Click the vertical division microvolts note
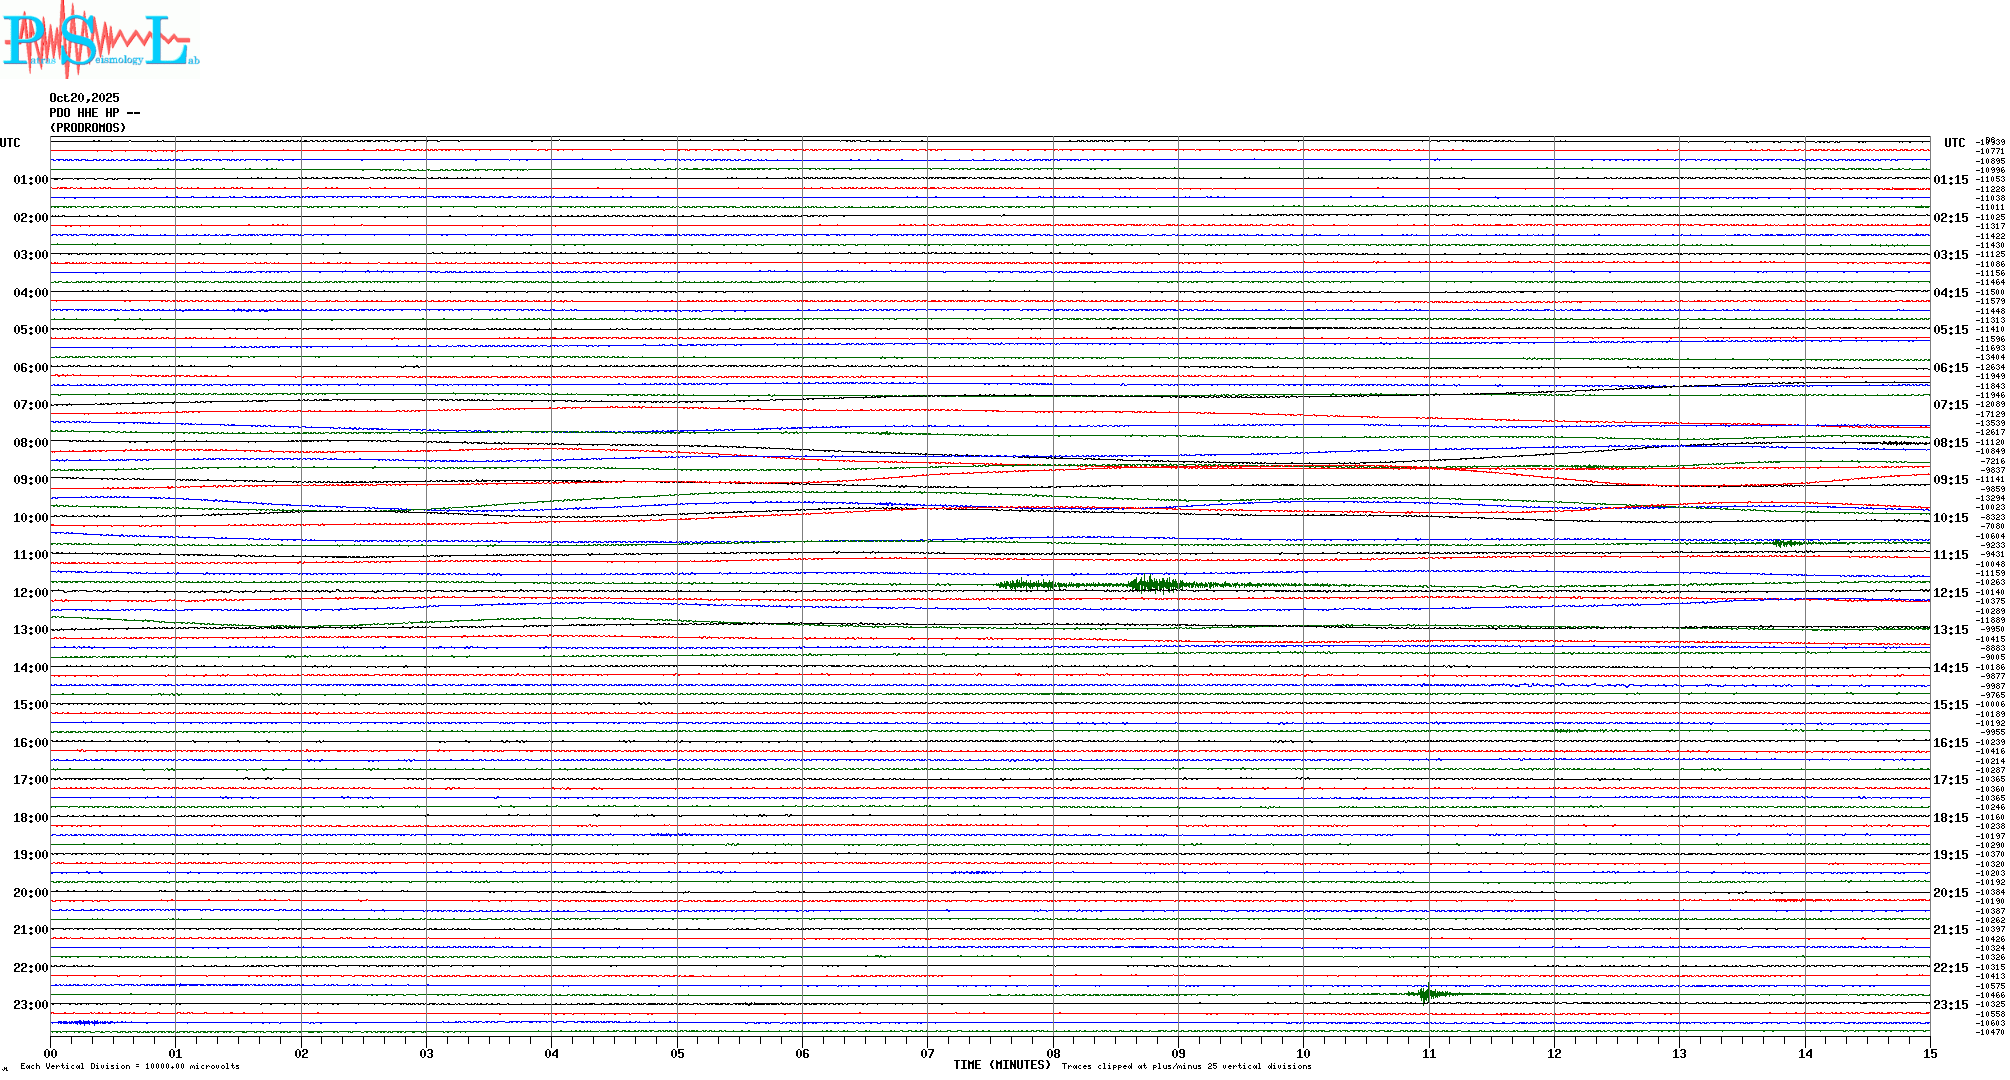2010x1080 pixels. click(x=130, y=1067)
